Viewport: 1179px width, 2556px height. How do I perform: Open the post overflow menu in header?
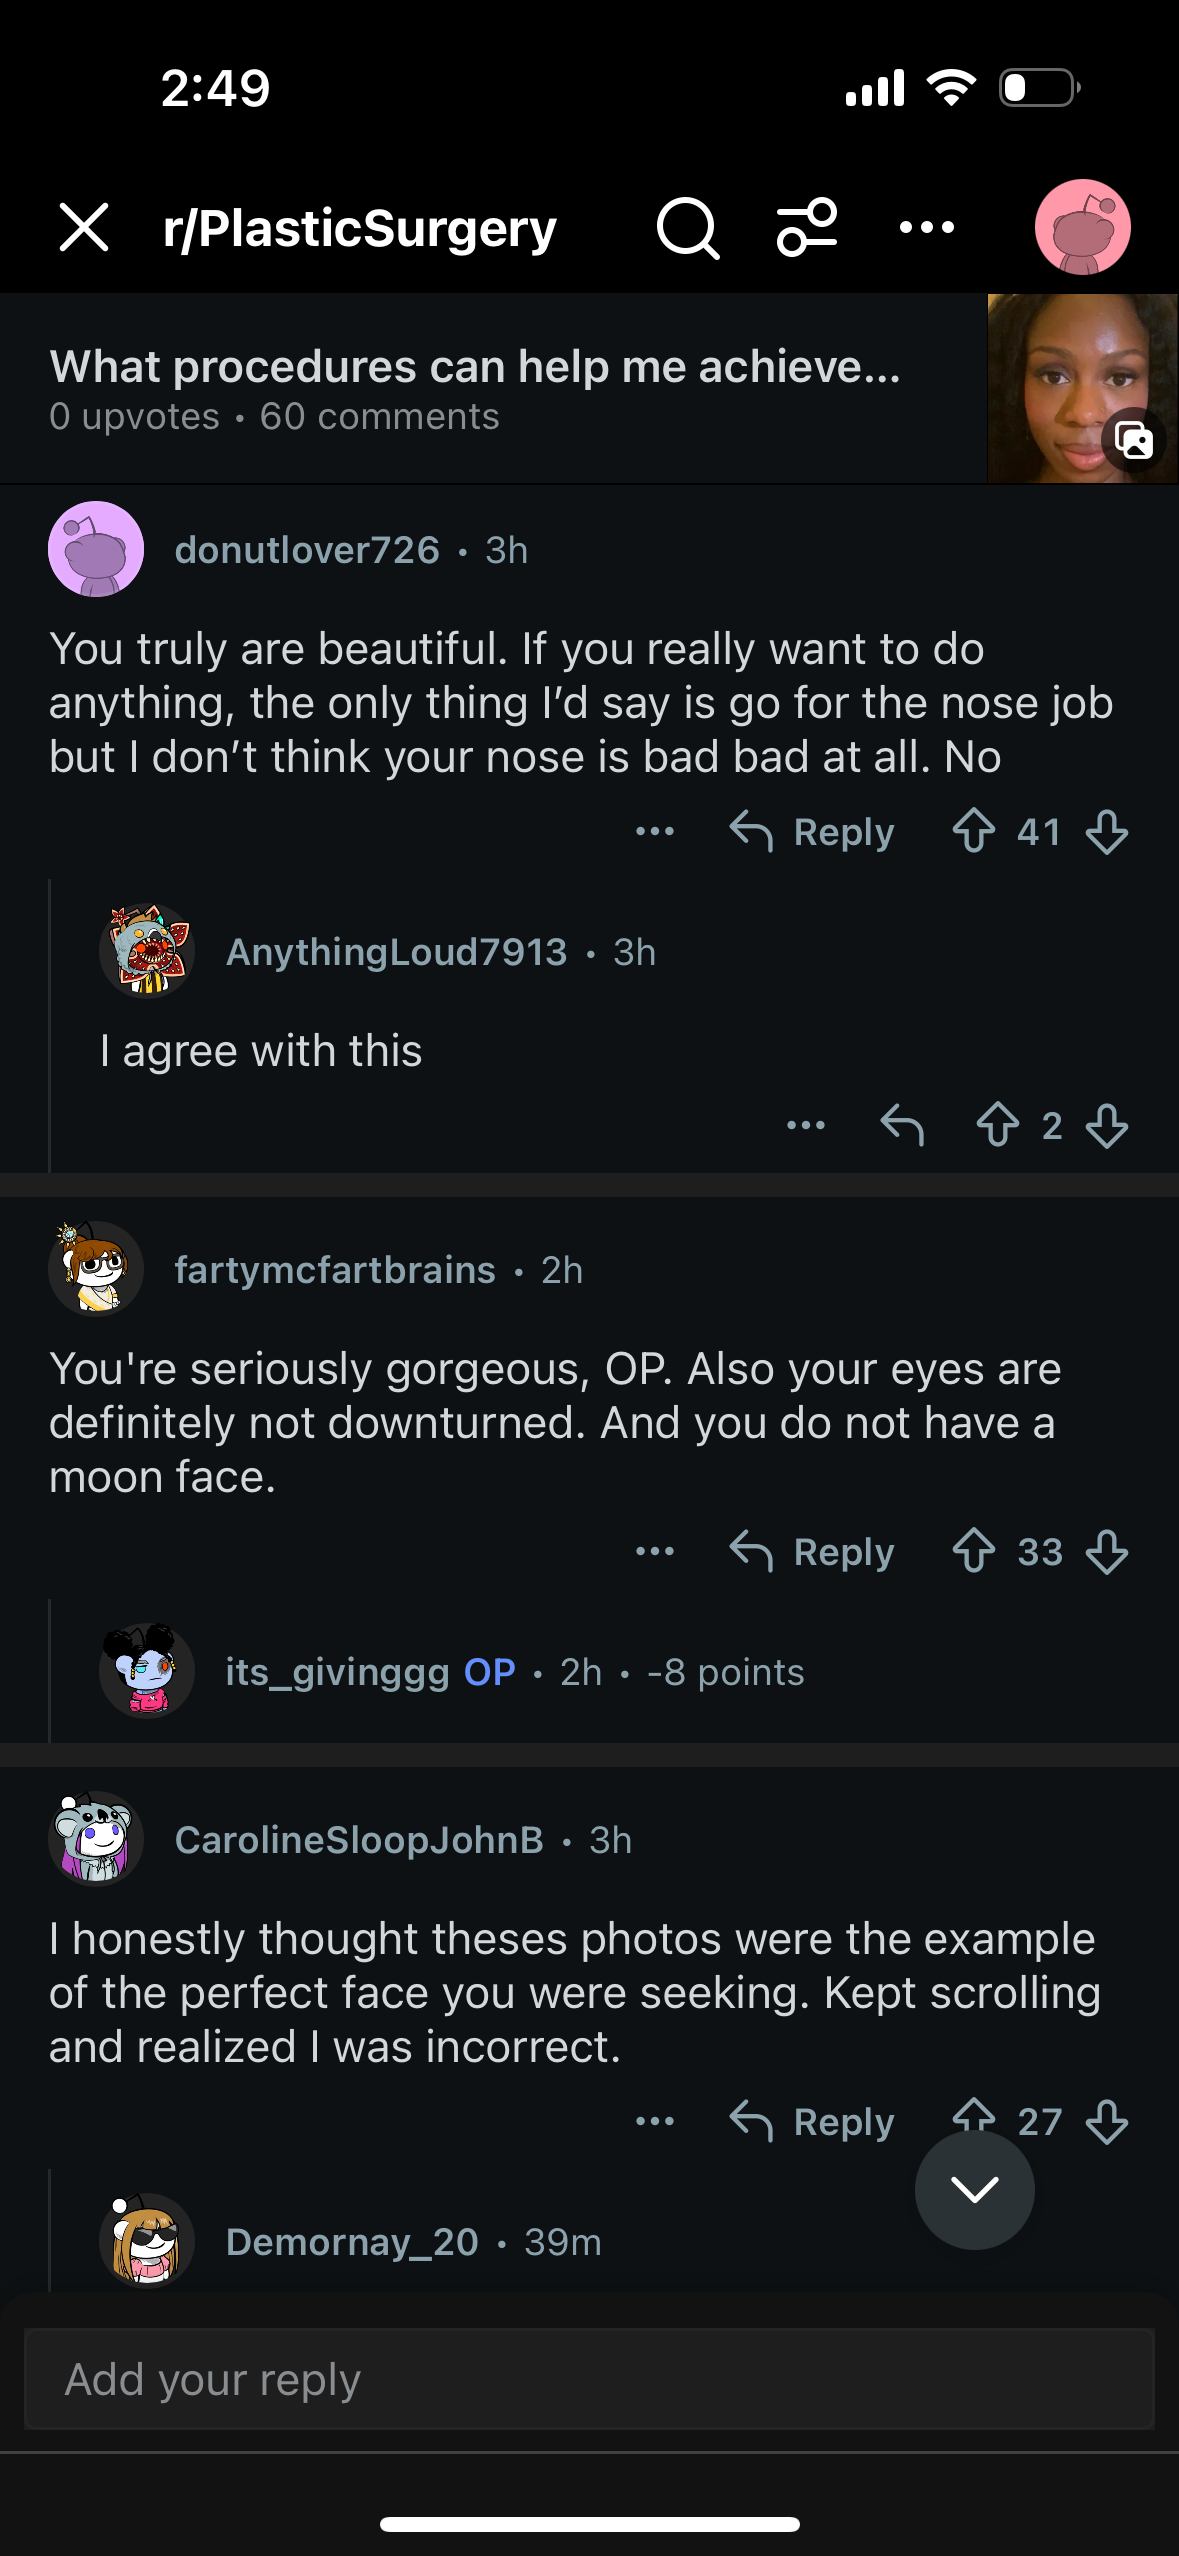(927, 228)
